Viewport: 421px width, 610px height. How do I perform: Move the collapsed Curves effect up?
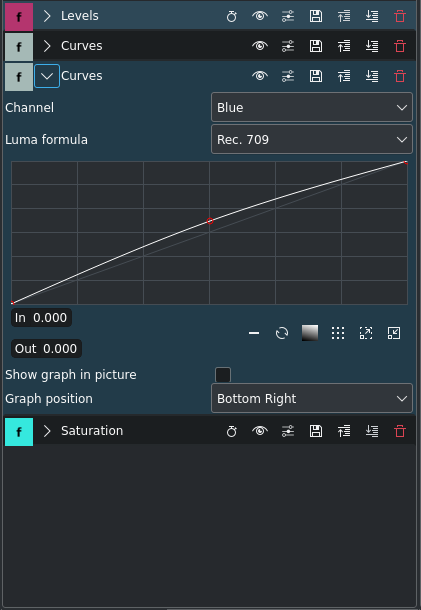(344, 46)
